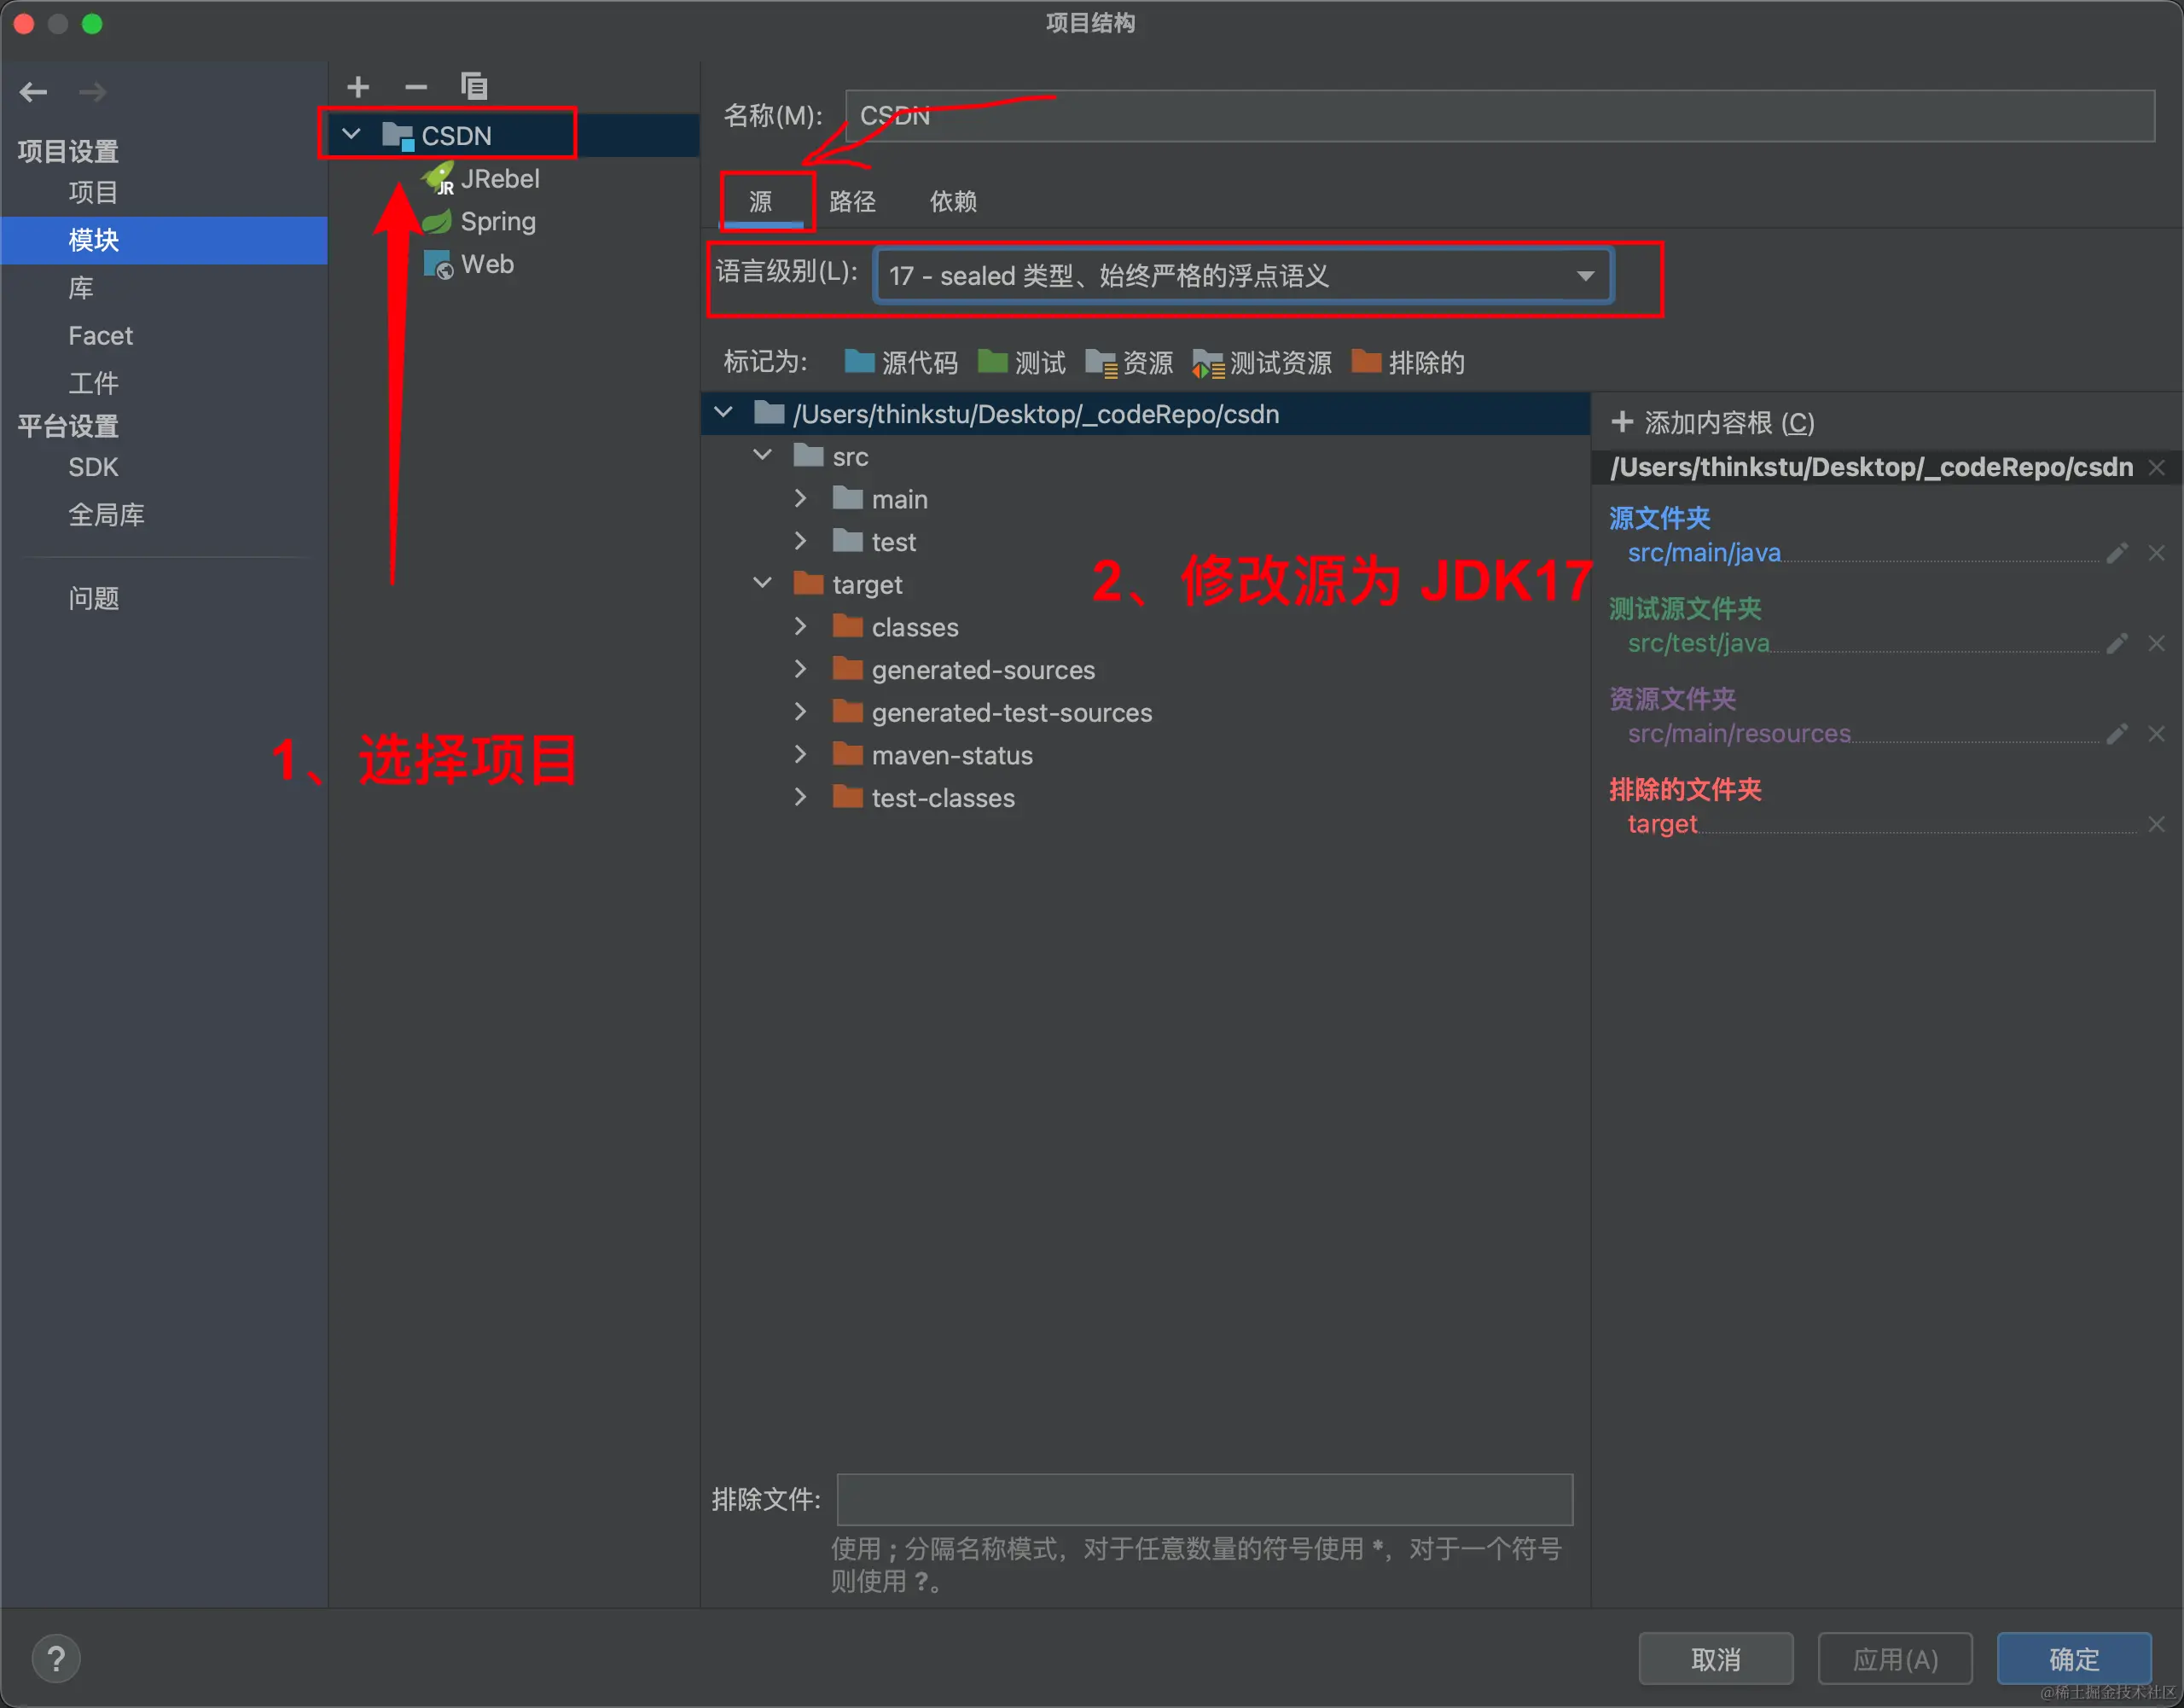The height and width of the screenshot is (1708, 2184).
Task: Collapse the target folder node
Action: (762, 583)
